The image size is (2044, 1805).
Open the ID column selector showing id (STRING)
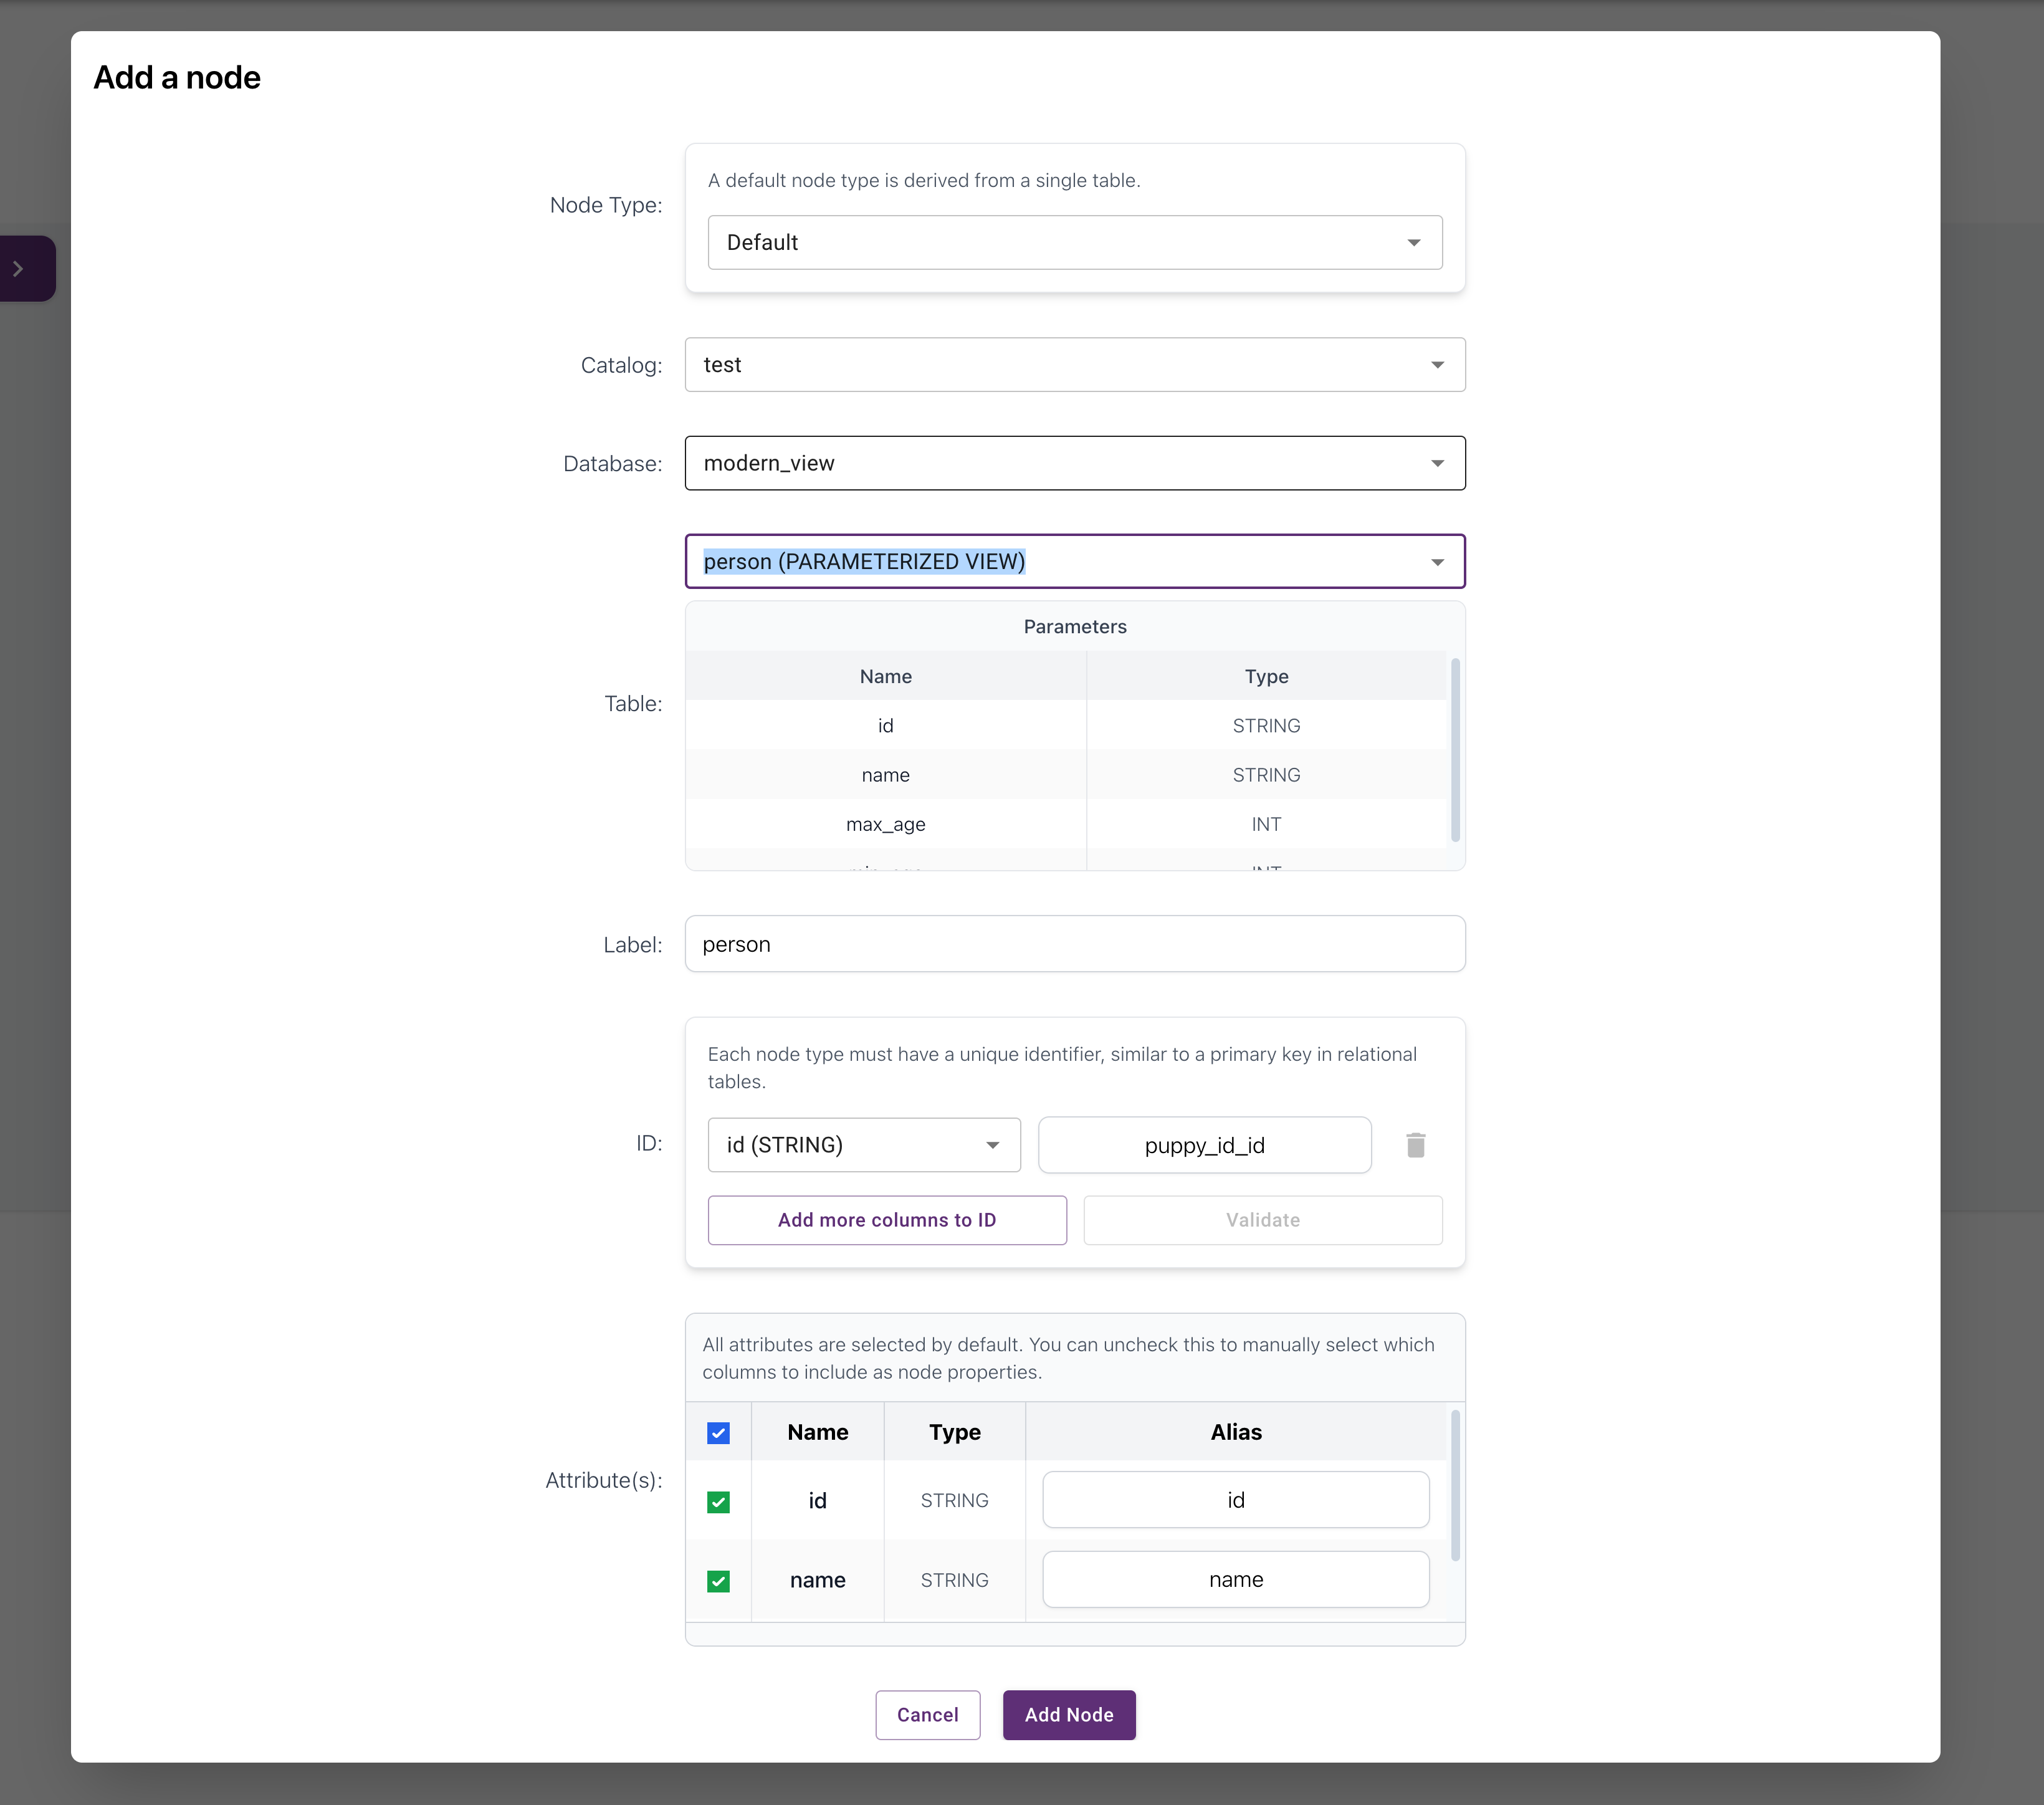[863, 1145]
